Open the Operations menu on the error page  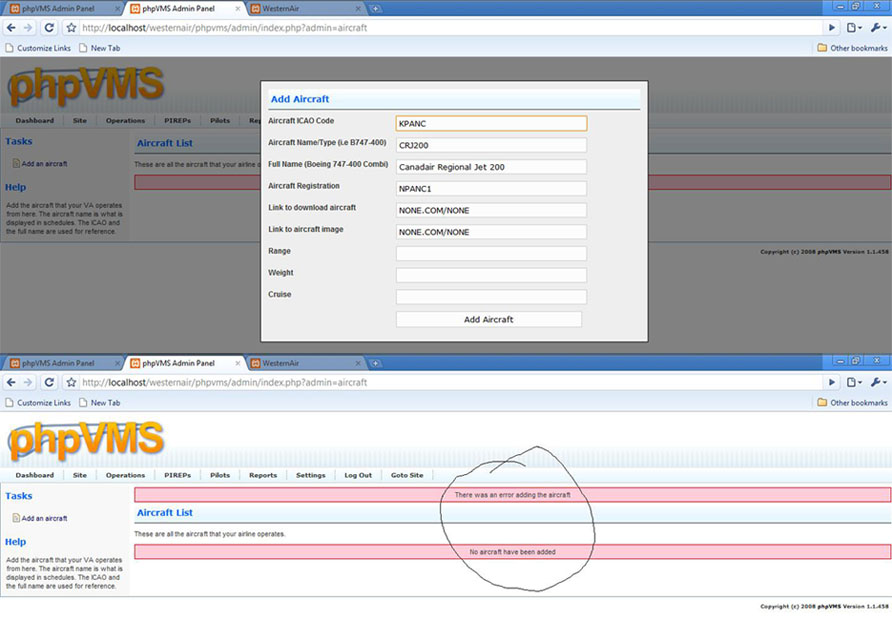[125, 475]
